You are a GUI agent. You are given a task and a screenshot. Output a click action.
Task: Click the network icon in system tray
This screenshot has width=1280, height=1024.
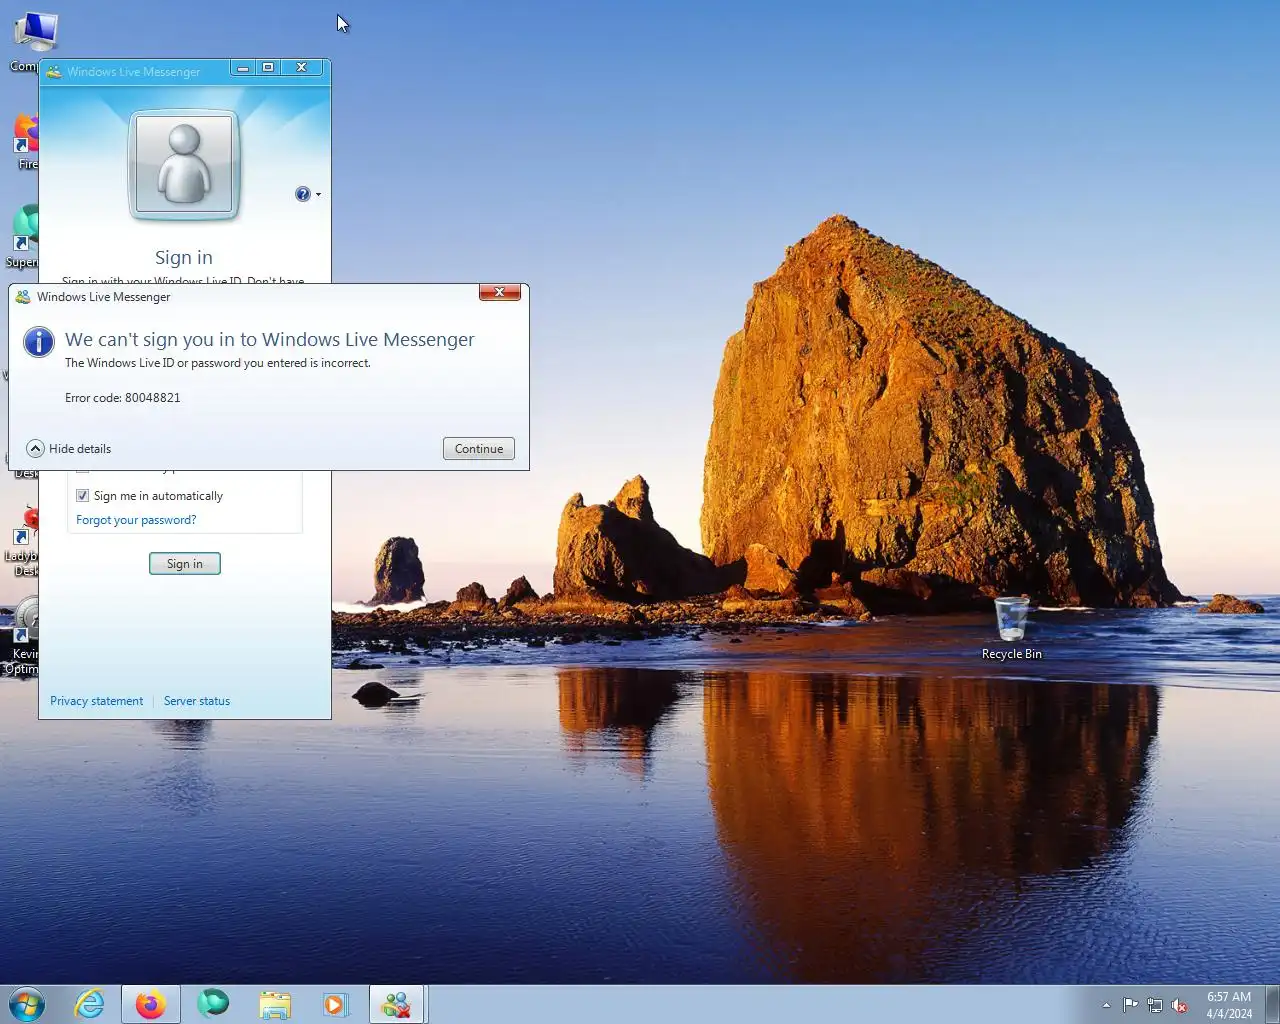coord(1155,1005)
